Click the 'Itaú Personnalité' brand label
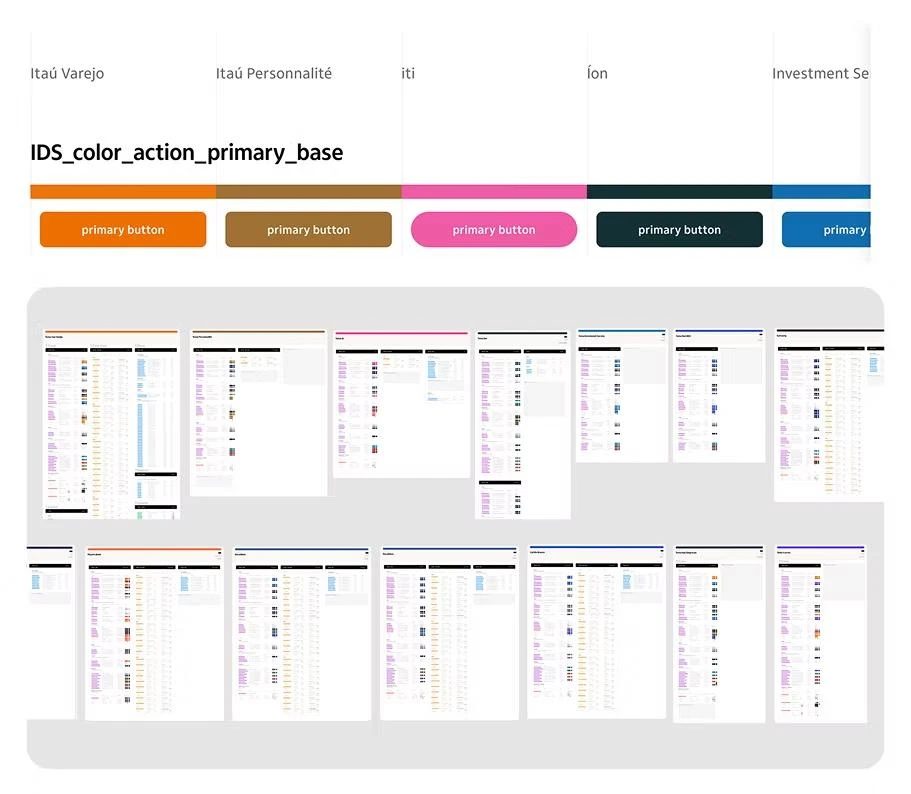911x794 pixels. pos(274,74)
